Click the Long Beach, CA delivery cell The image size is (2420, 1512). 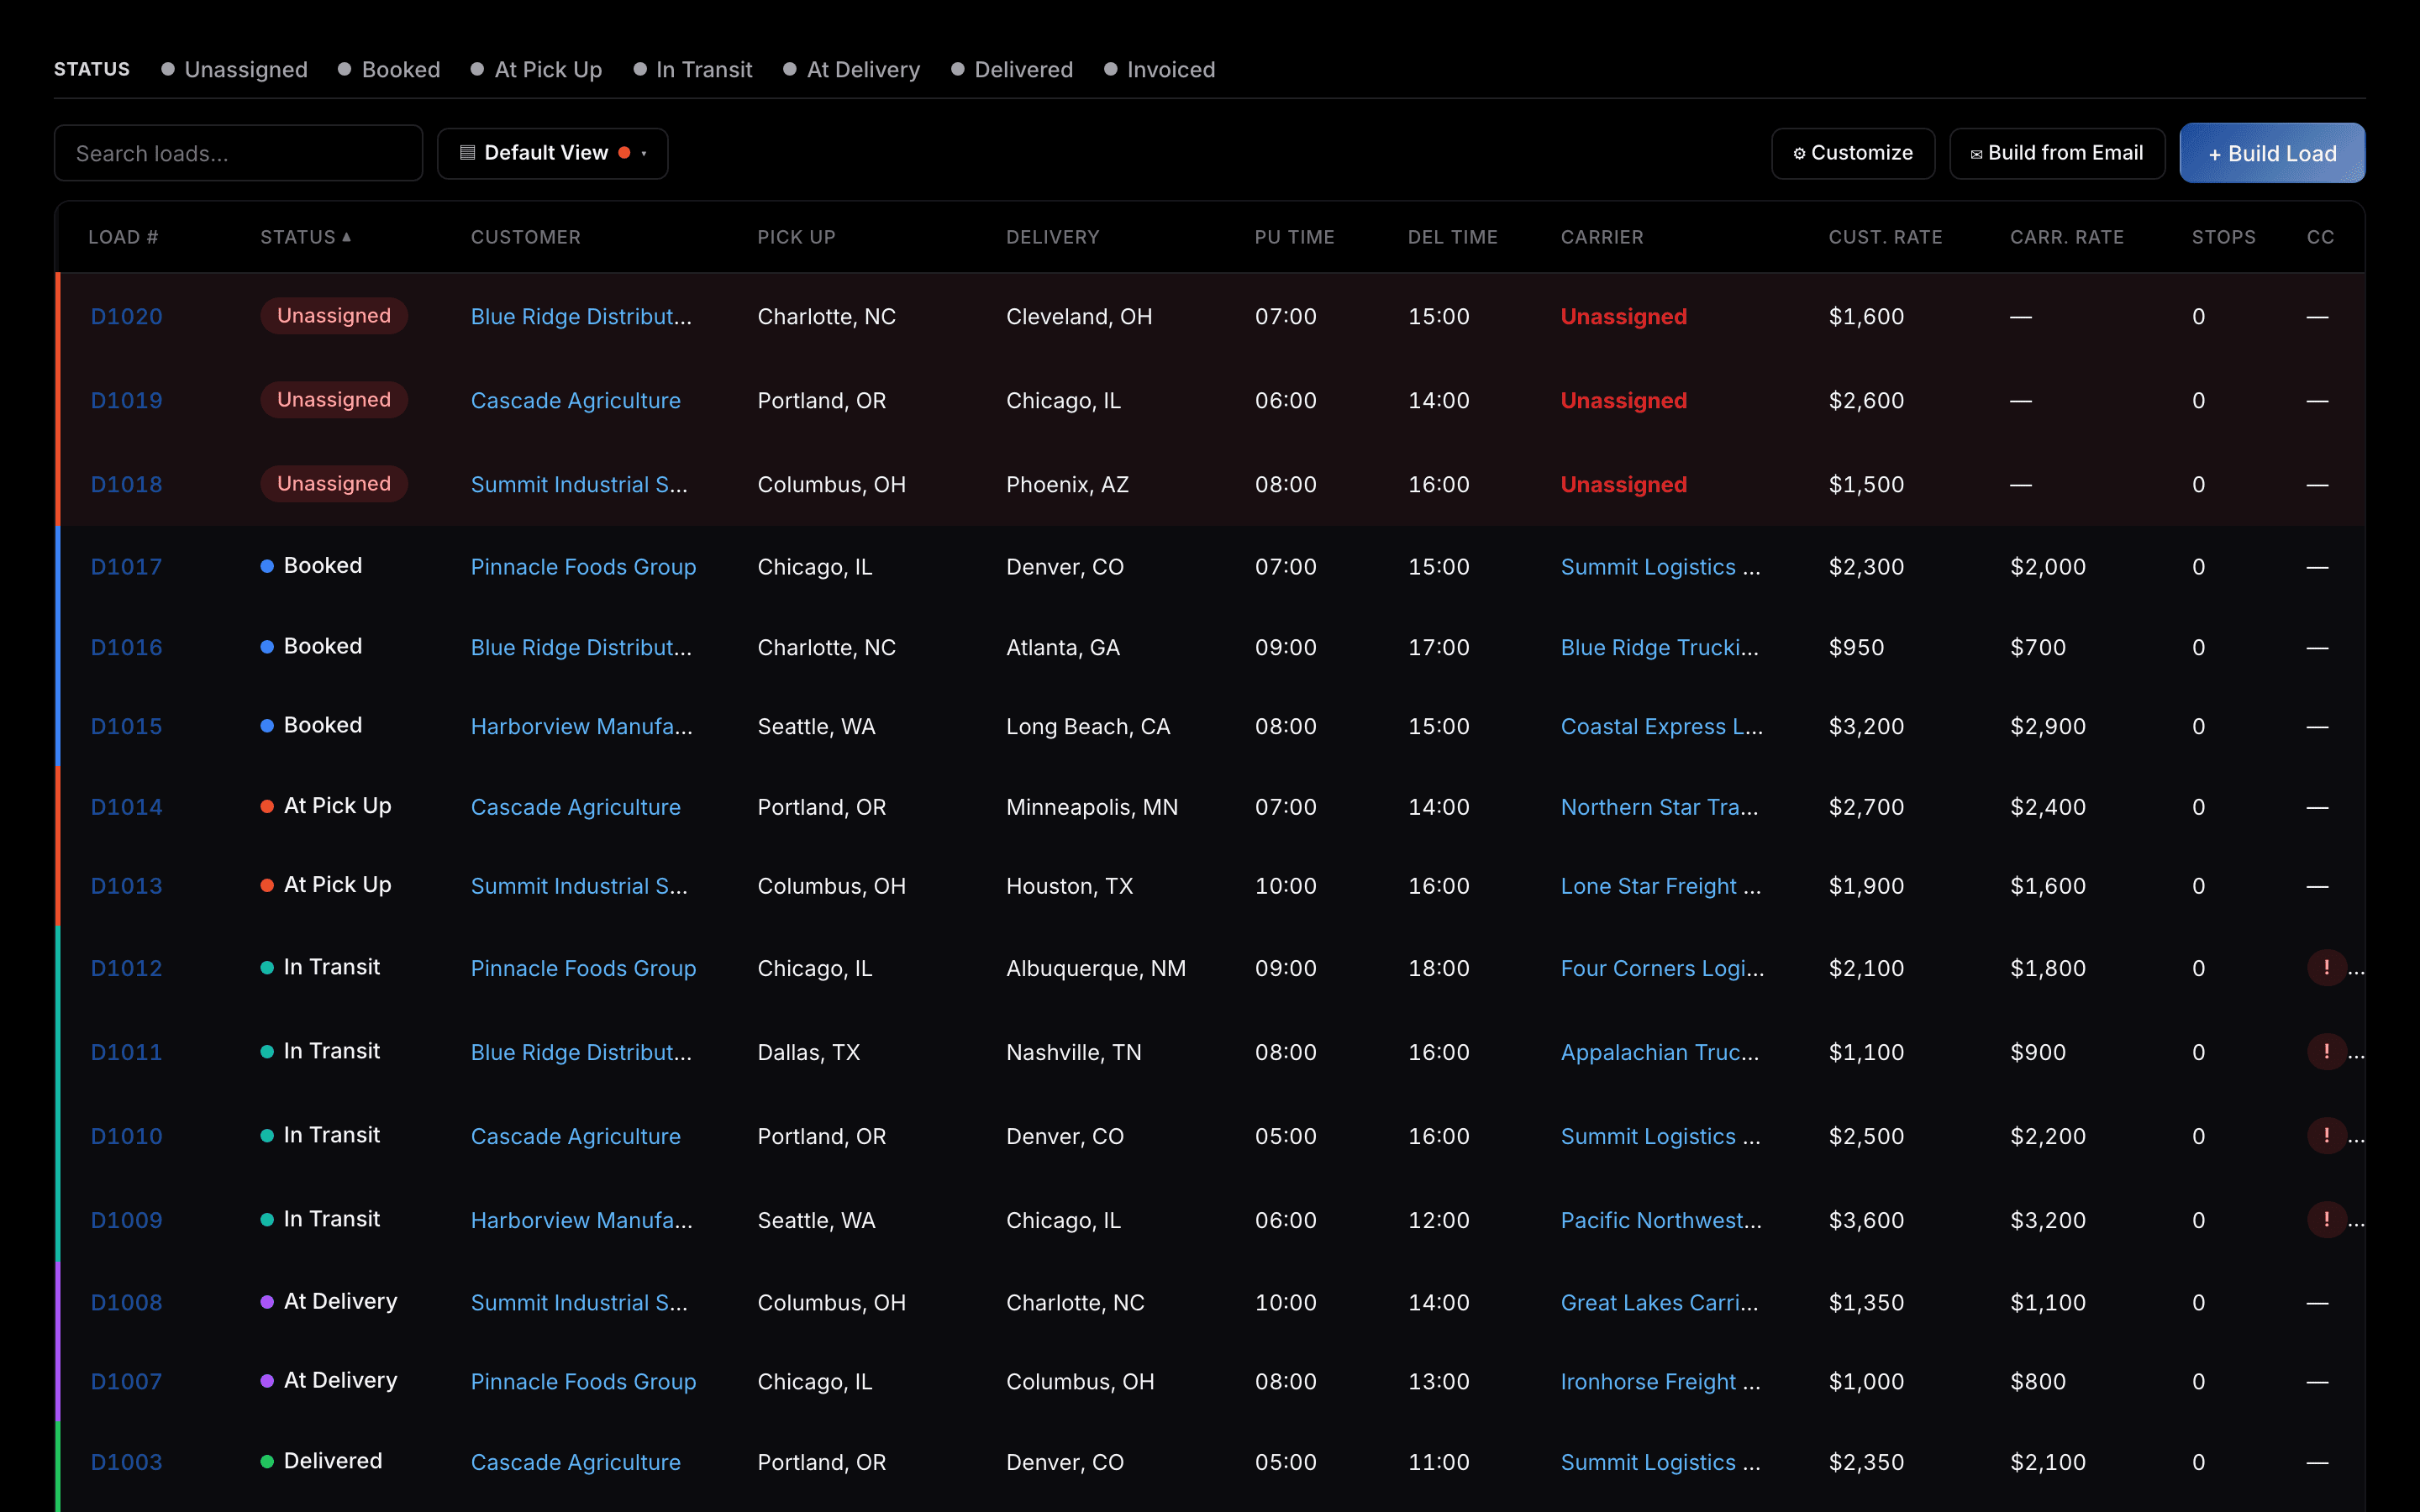tap(1087, 726)
